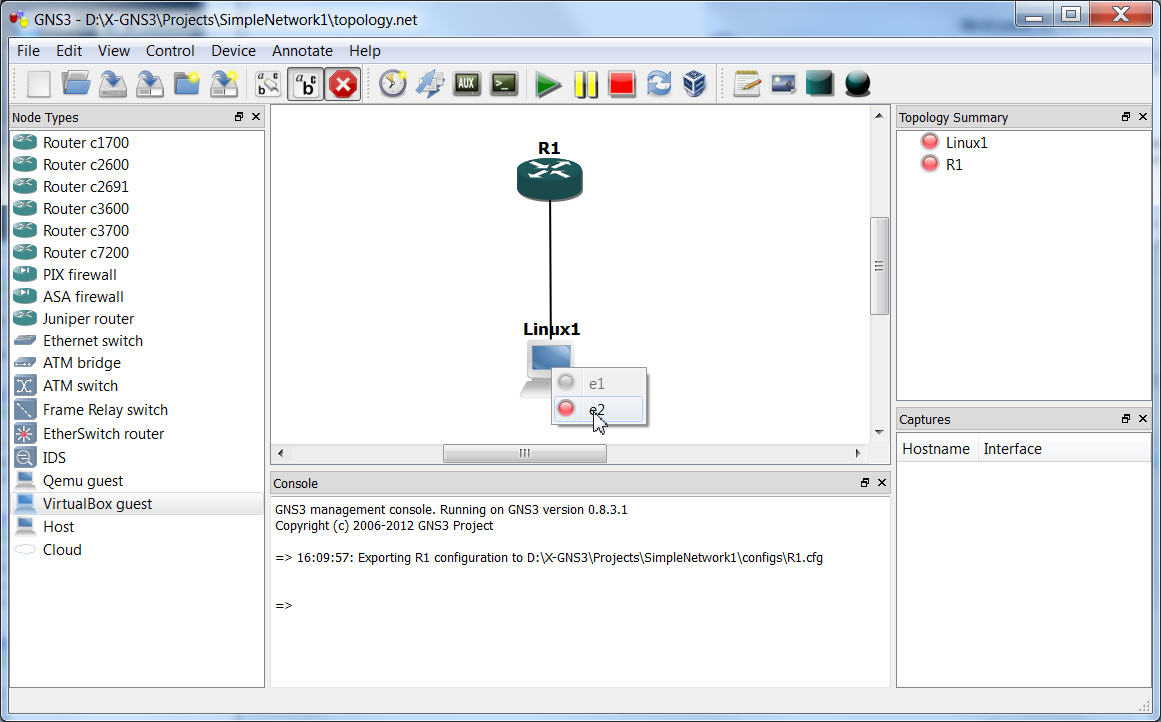Choose interface e1 in popup menu

(598, 384)
